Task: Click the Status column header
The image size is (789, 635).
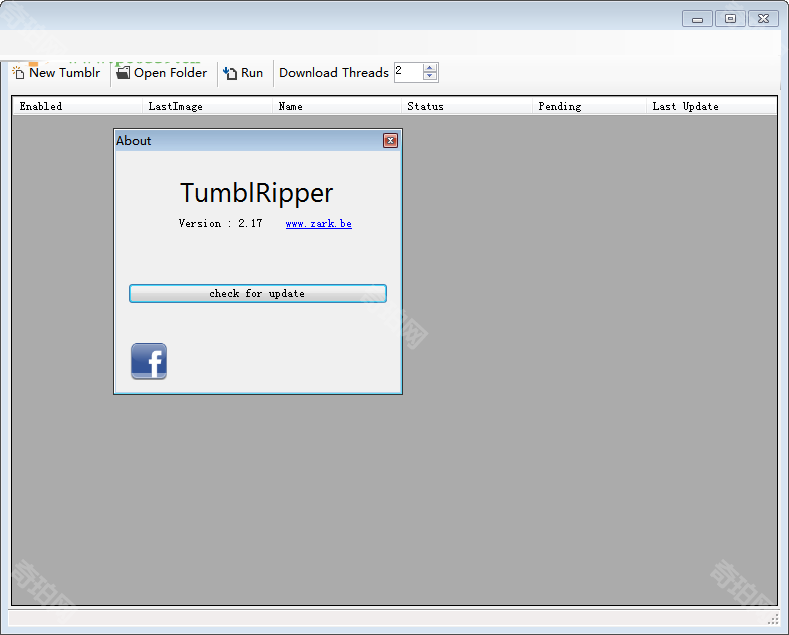Action: [x=466, y=106]
